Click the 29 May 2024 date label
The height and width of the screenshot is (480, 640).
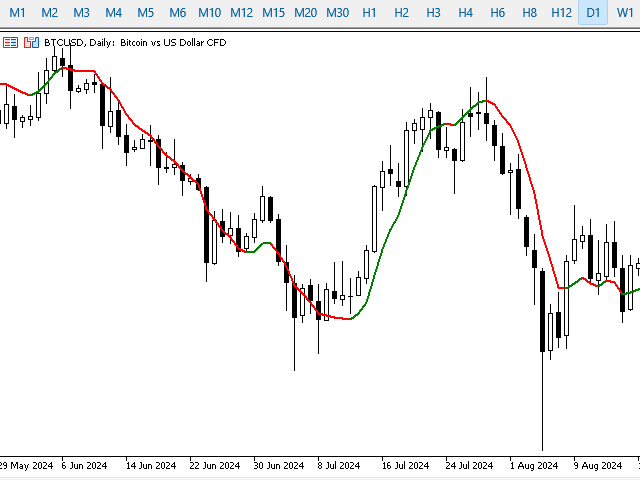[x=26, y=465]
